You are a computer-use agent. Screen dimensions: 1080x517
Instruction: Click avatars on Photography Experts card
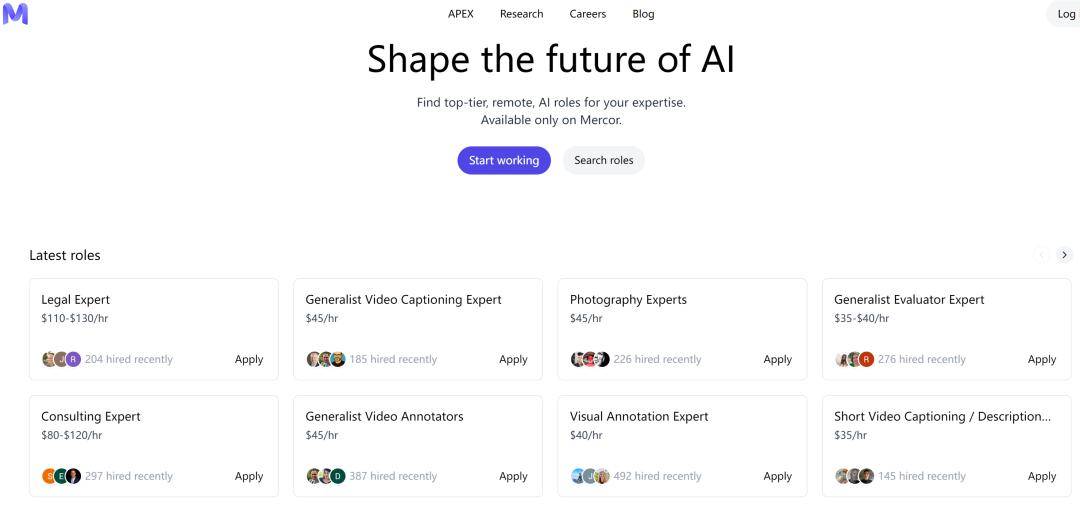tap(590, 359)
